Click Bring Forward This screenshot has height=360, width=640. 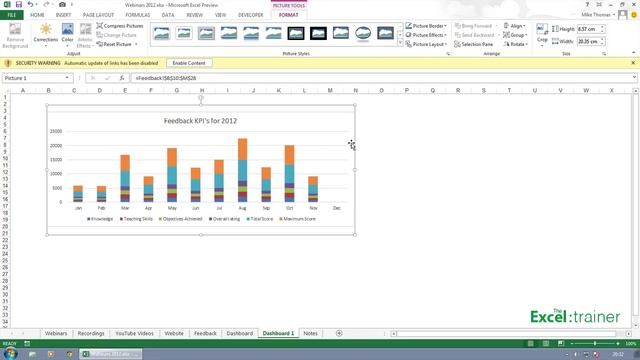[473, 26]
